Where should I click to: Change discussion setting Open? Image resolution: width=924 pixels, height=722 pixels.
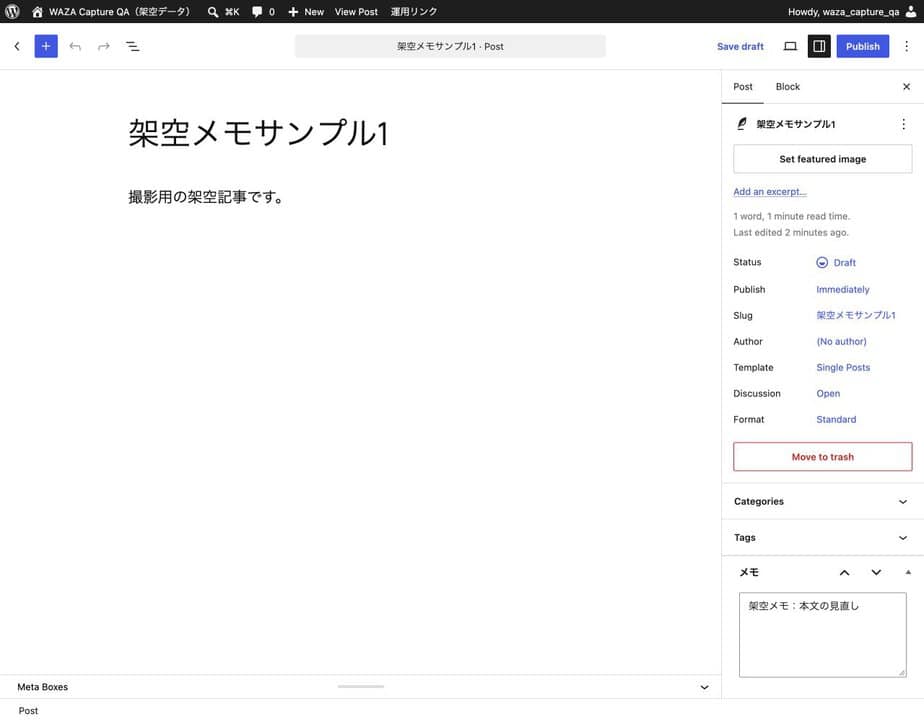point(828,393)
